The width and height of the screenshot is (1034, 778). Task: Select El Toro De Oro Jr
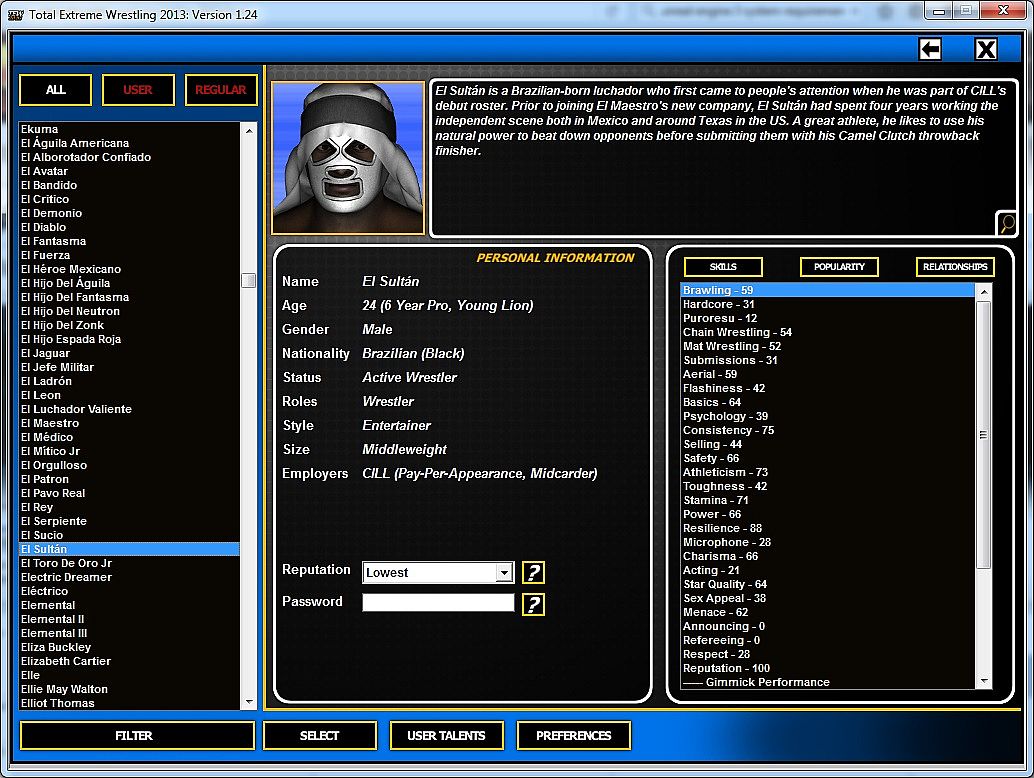[129, 563]
